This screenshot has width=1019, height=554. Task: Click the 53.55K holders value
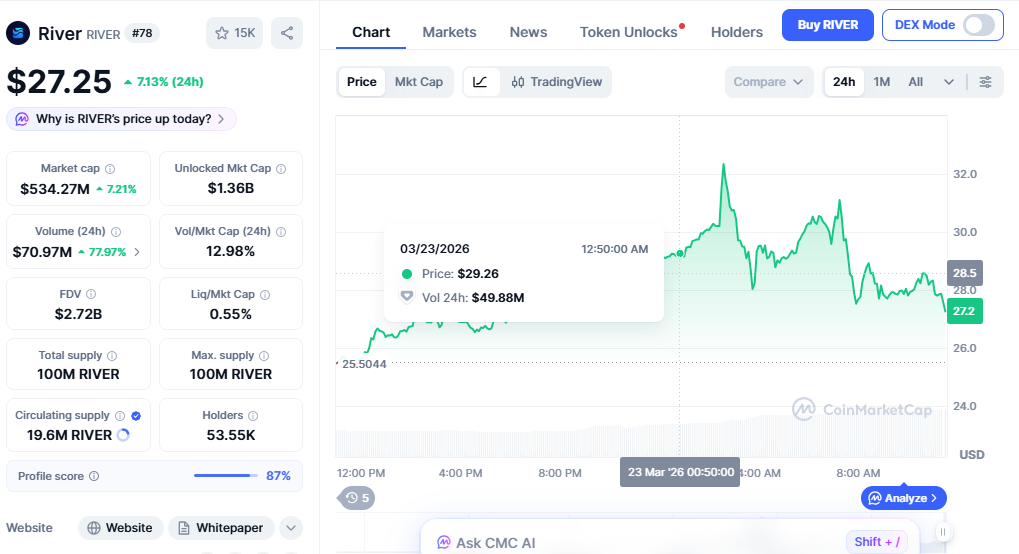tap(231, 435)
